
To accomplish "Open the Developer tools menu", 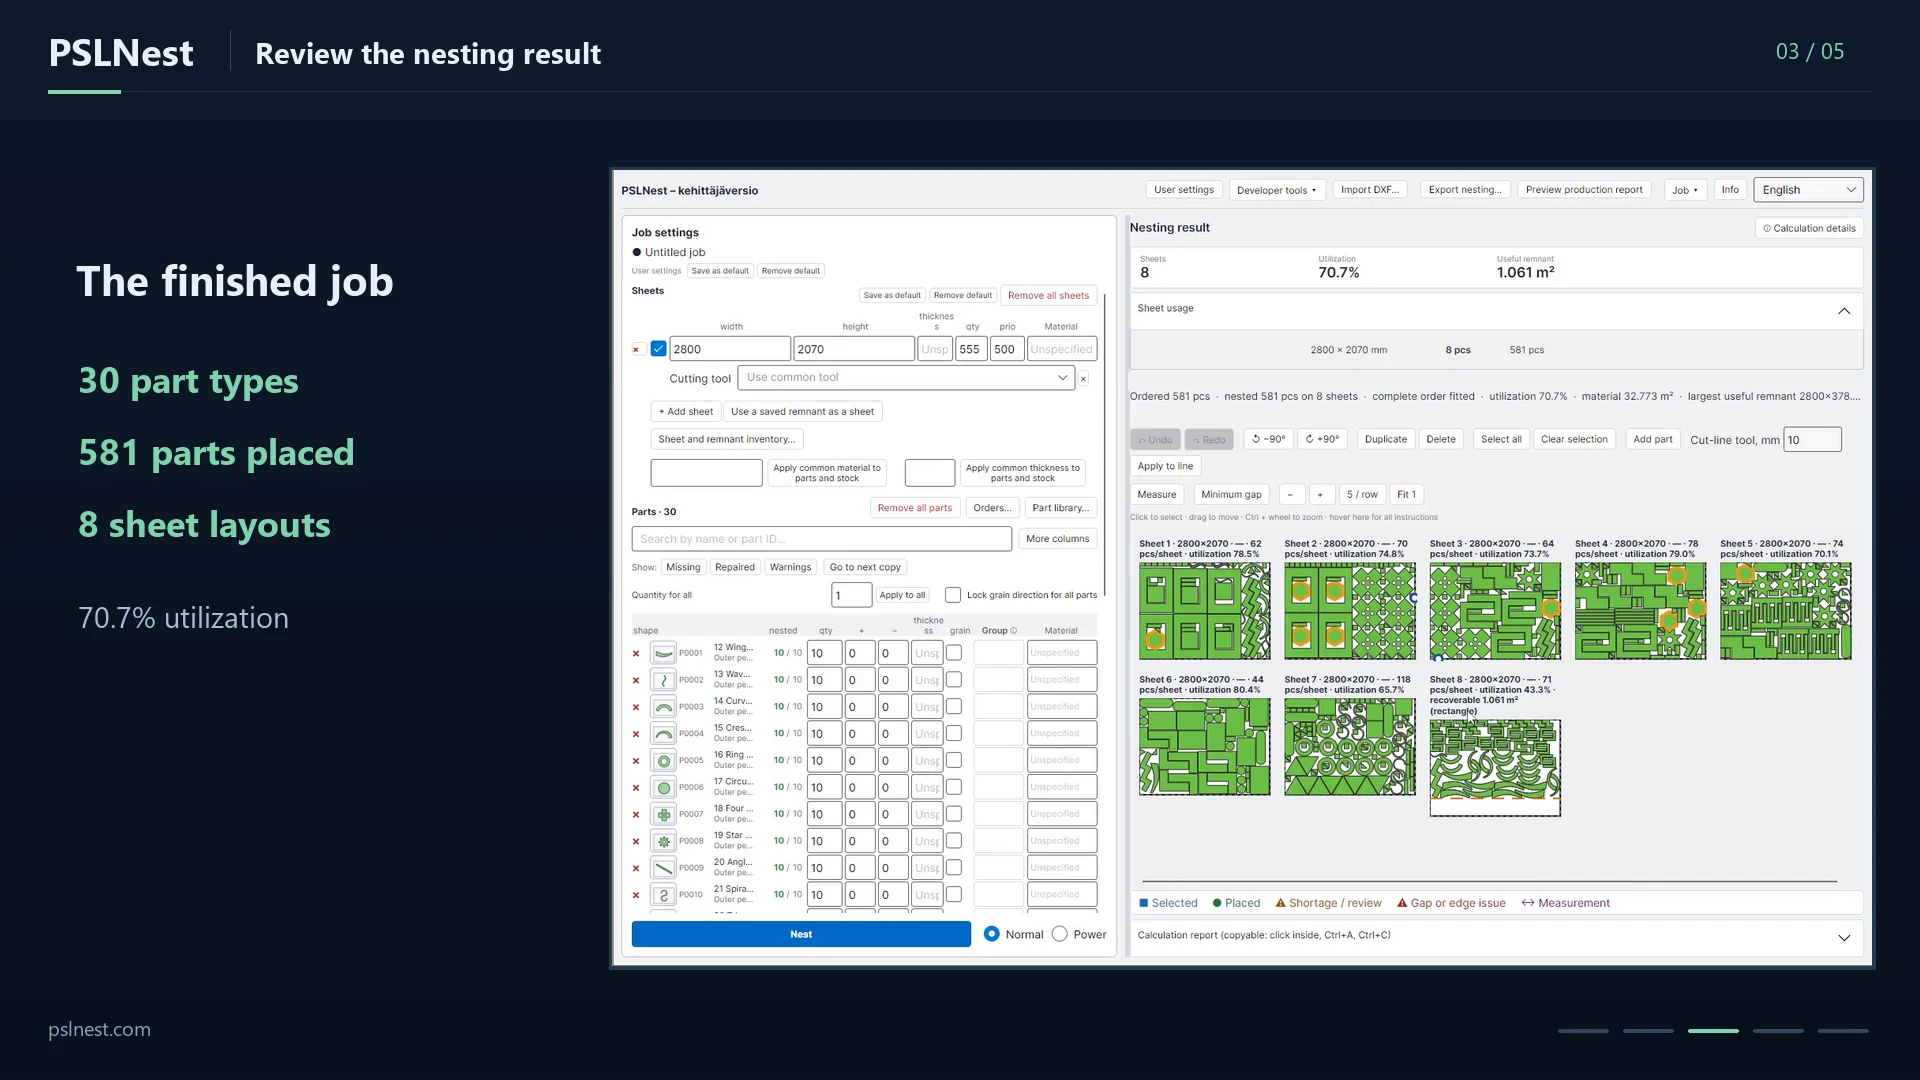I will [x=1276, y=190].
